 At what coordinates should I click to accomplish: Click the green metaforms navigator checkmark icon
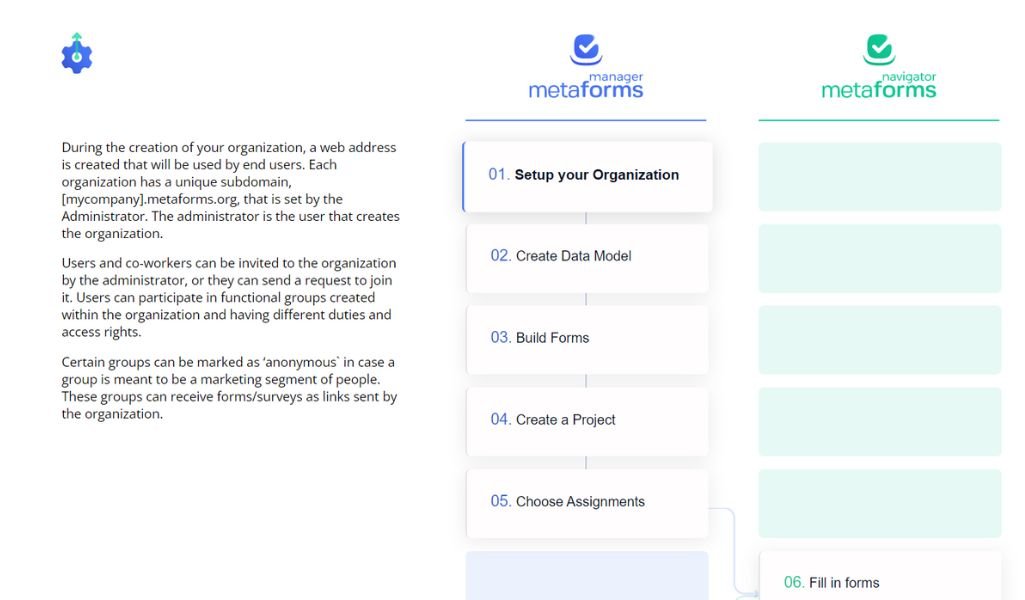tap(879, 49)
